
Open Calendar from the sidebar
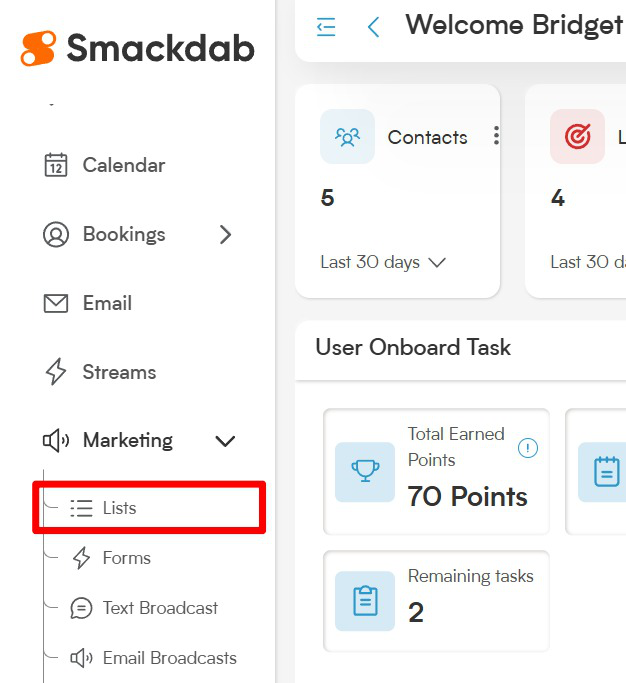pyautogui.click(x=105, y=165)
